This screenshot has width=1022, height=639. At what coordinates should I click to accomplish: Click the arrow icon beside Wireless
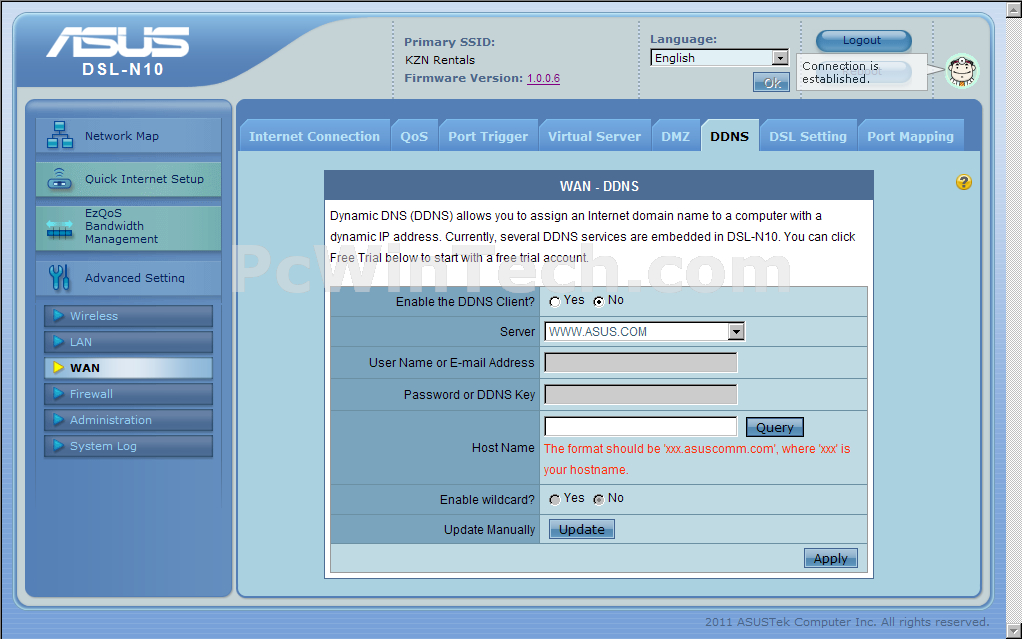pos(58,316)
